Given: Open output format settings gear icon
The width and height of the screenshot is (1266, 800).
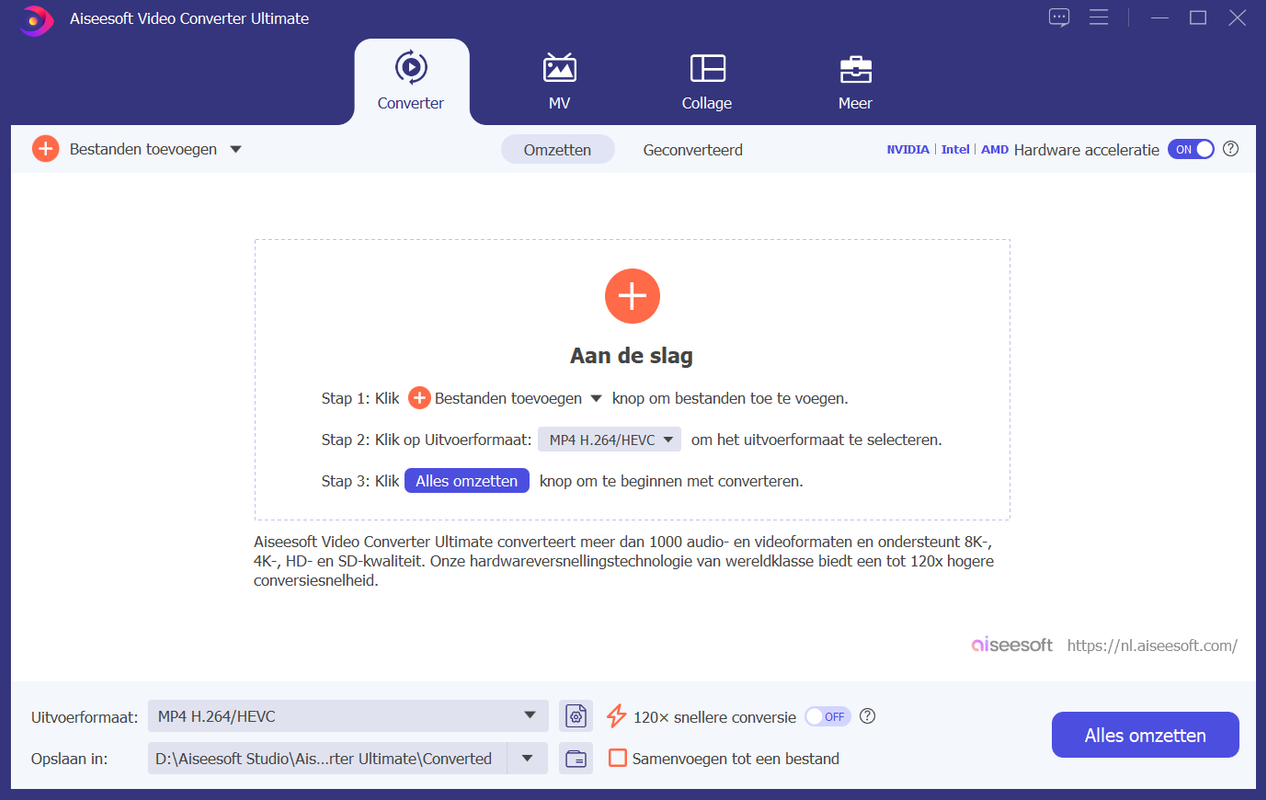Looking at the screenshot, I should click(x=576, y=716).
